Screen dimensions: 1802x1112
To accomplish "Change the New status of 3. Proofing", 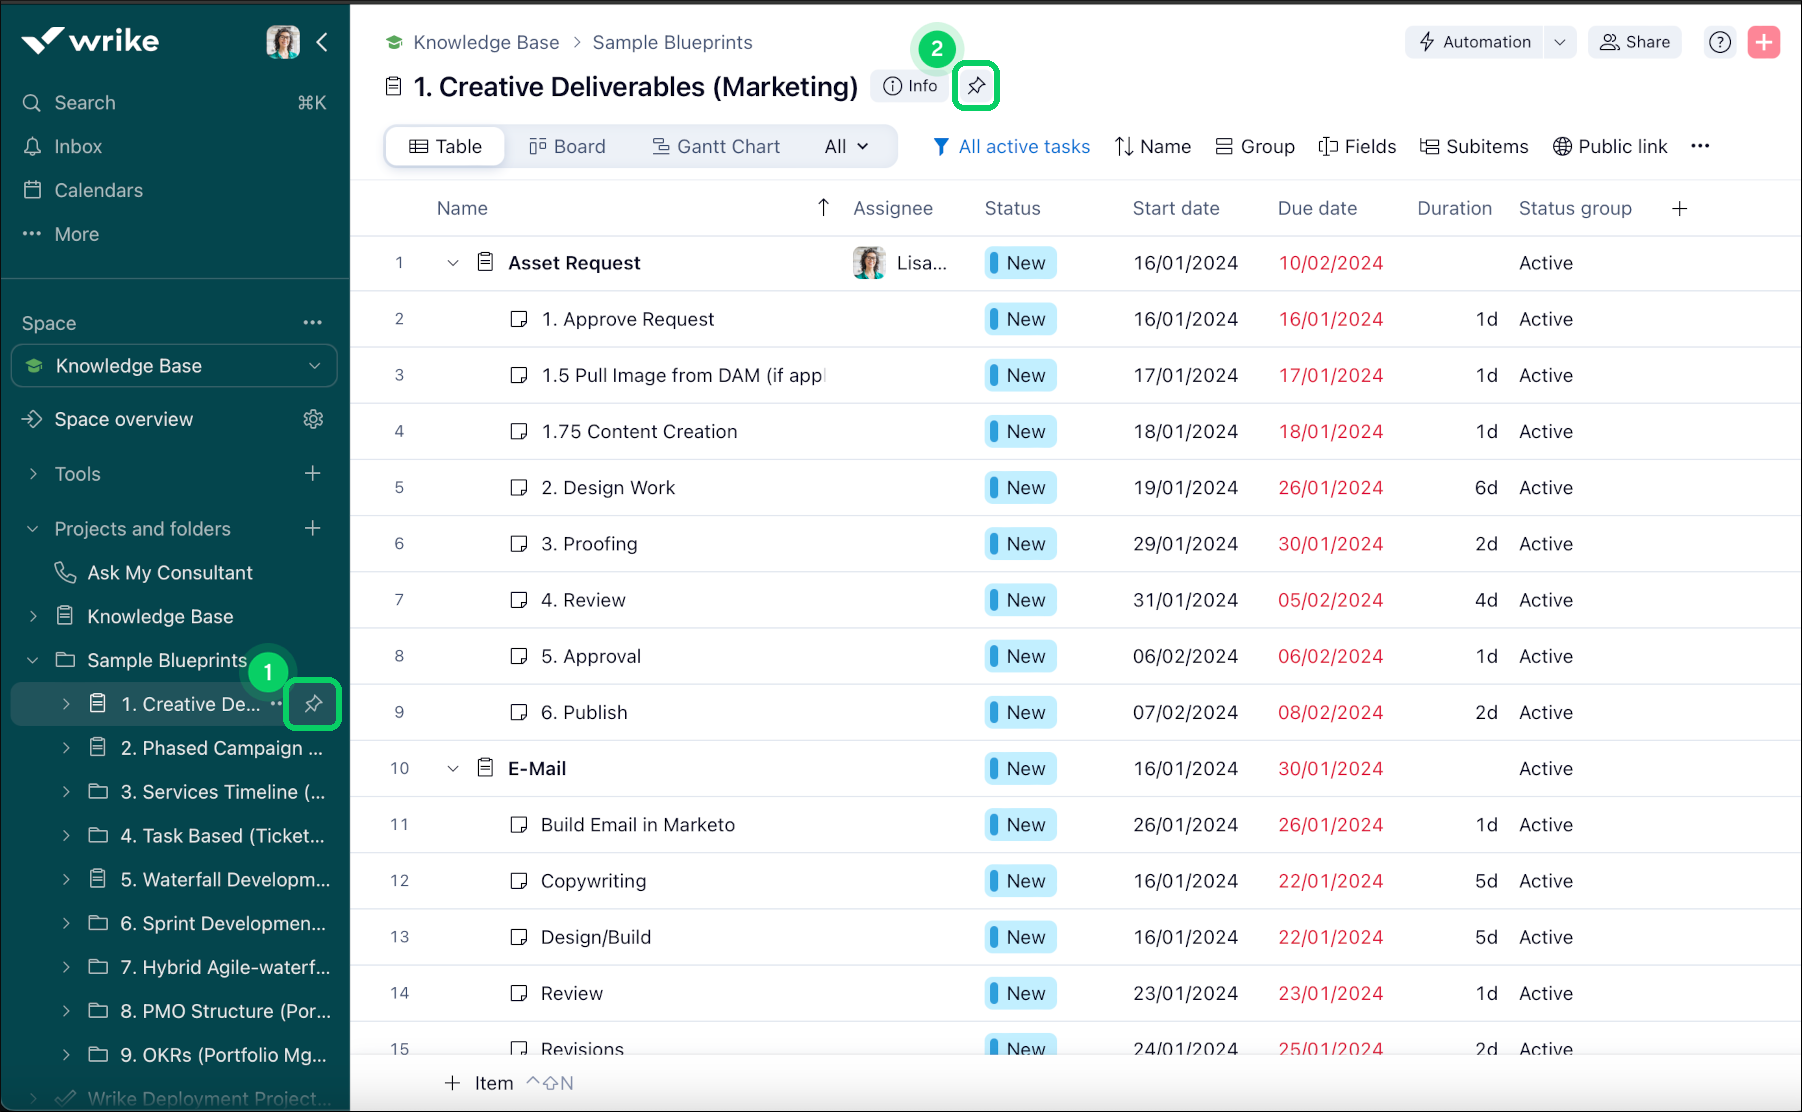I will [1020, 544].
